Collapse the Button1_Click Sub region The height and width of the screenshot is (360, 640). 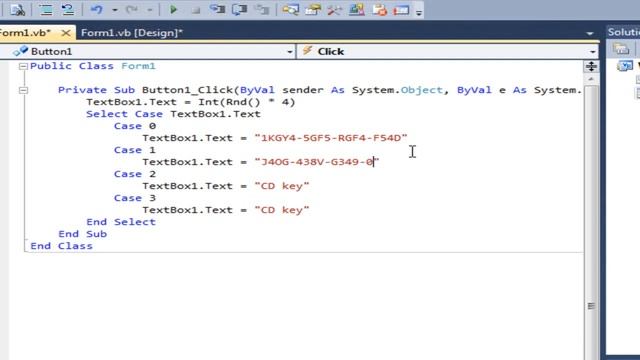[23, 90]
